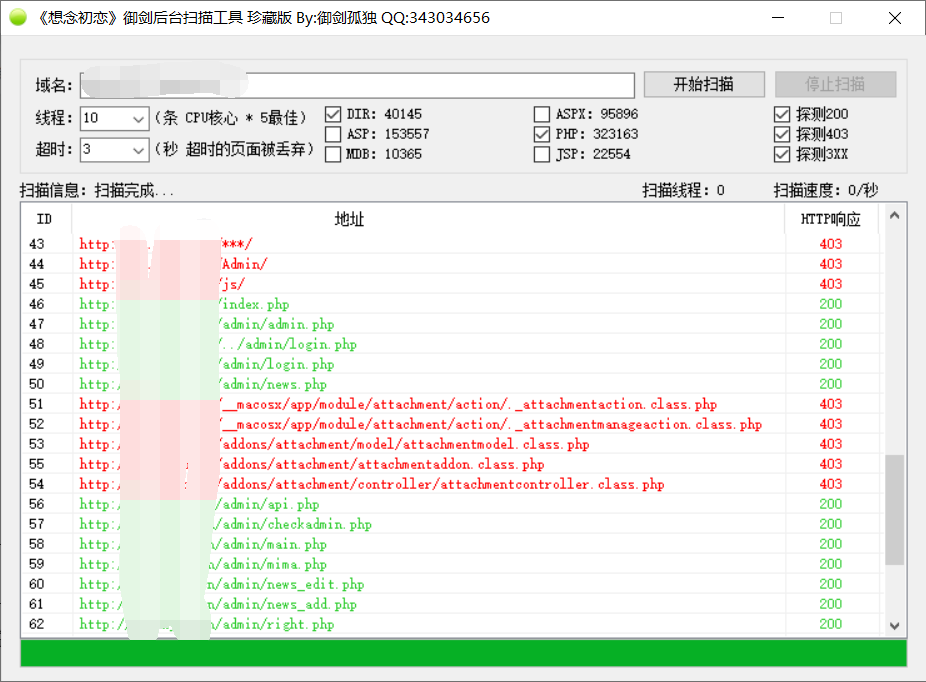Viewport: 926px width, 682px height.
Task: Focus the 域名 domain input field
Action: [x=357, y=86]
